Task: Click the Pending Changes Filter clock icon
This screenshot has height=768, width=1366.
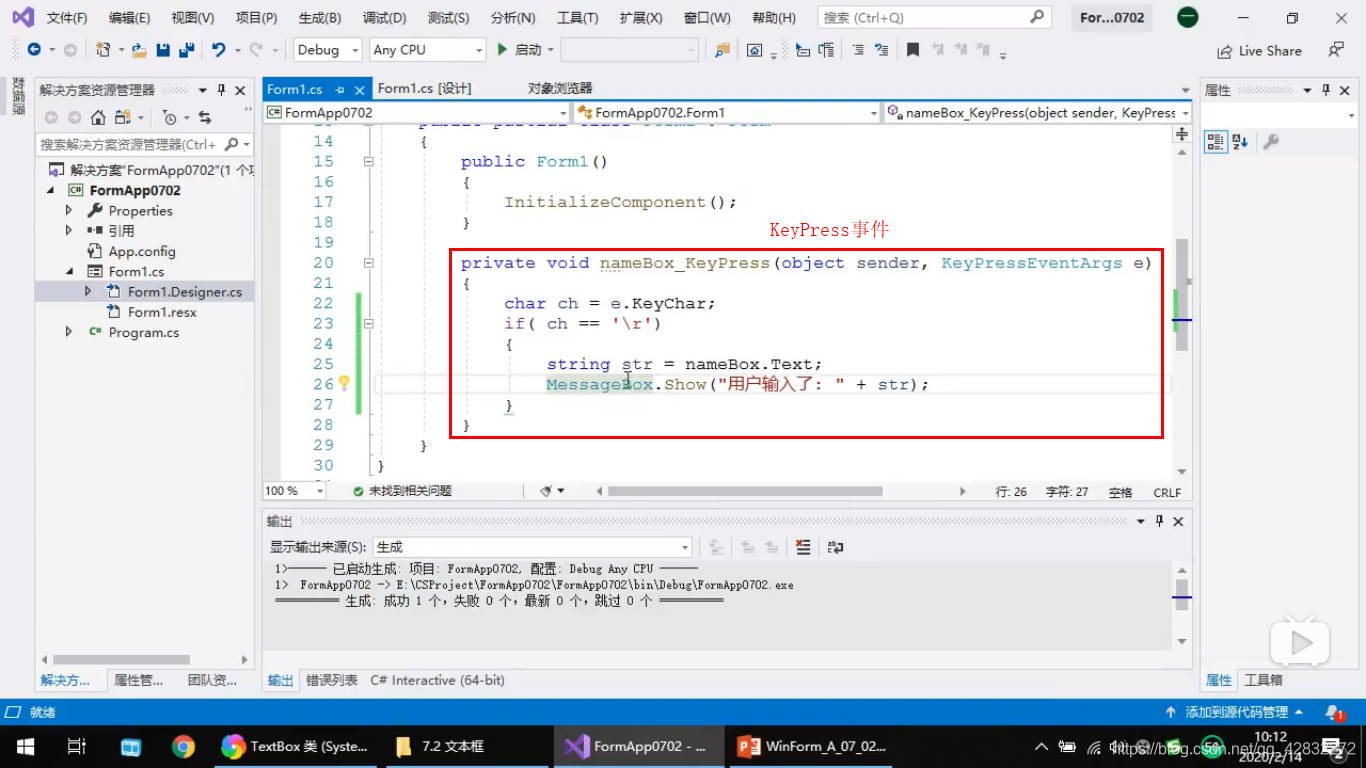Action: (x=169, y=117)
